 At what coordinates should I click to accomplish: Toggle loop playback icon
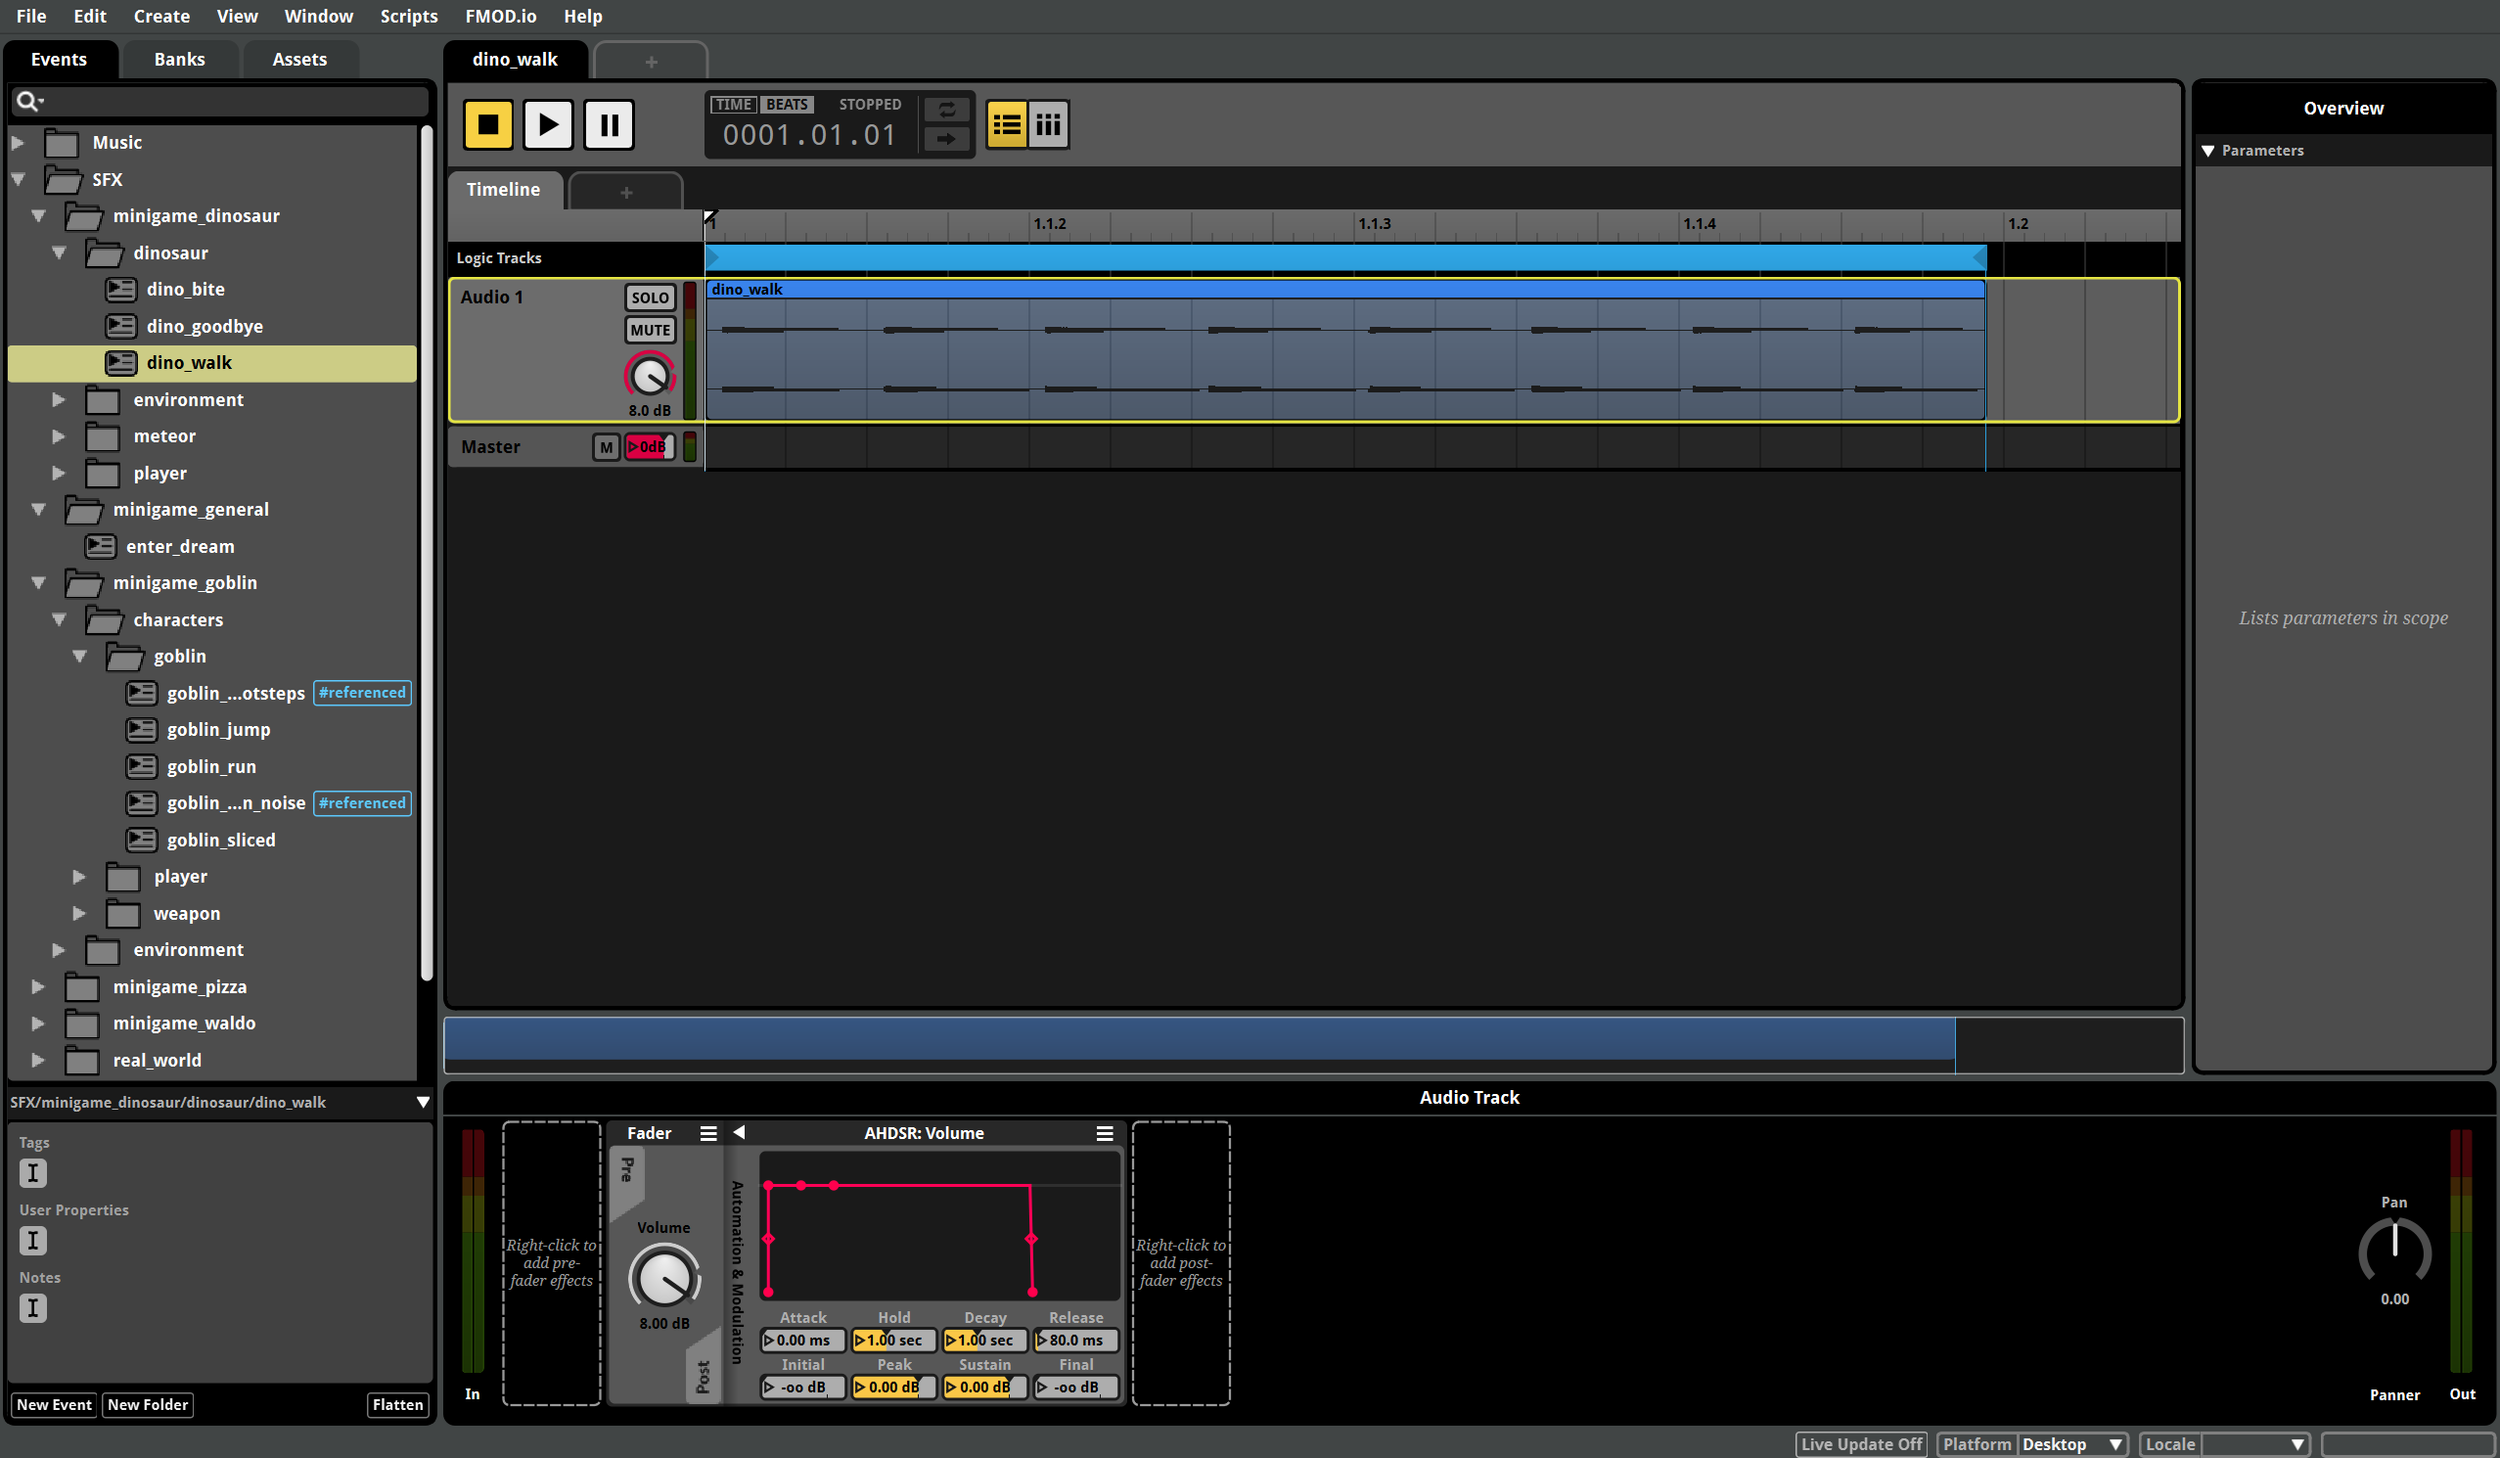click(946, 109)
